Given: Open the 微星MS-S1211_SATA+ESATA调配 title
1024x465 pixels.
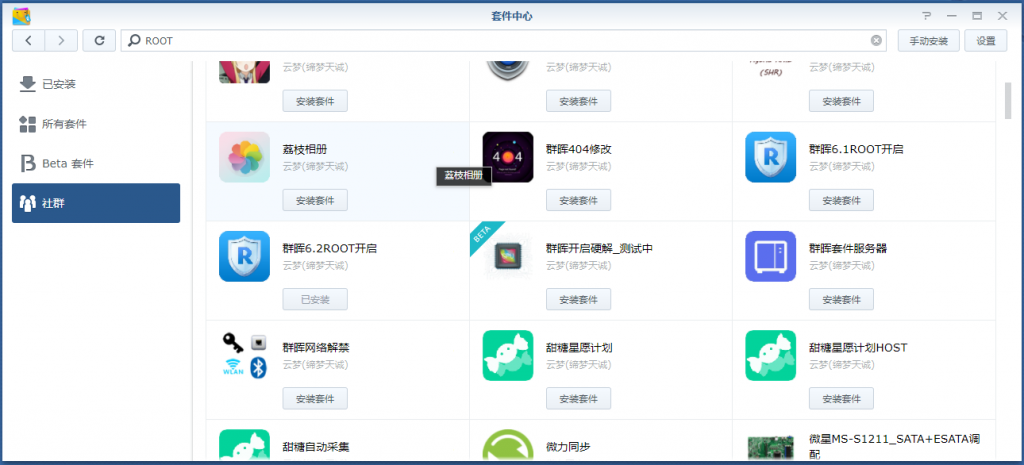Looking at the screenshot, I should point(895,445).
